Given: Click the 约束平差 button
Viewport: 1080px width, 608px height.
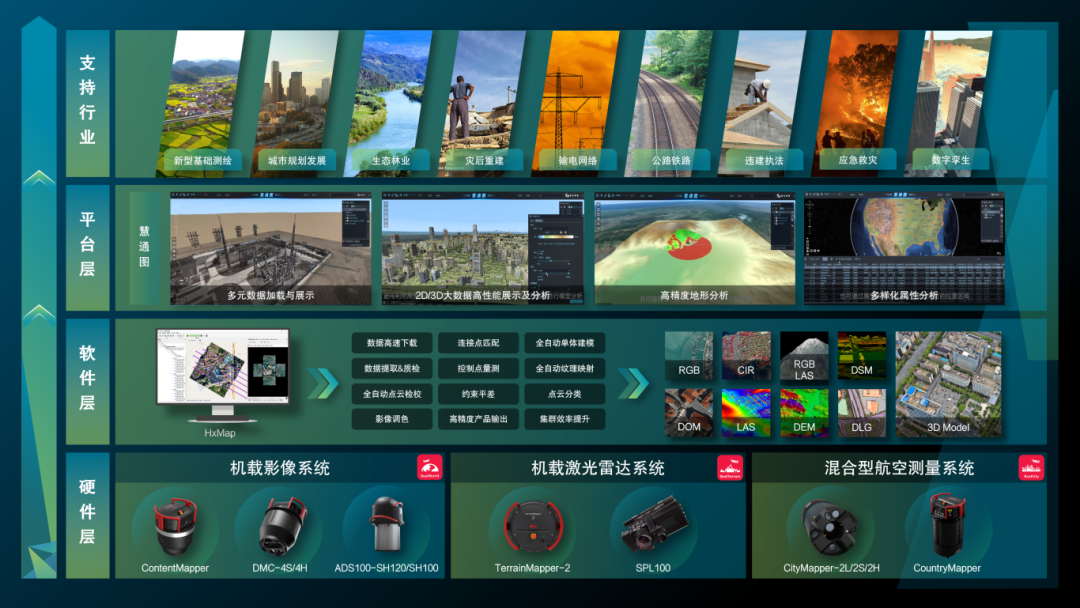Looking at the screenshot, I should pos(479,394).
